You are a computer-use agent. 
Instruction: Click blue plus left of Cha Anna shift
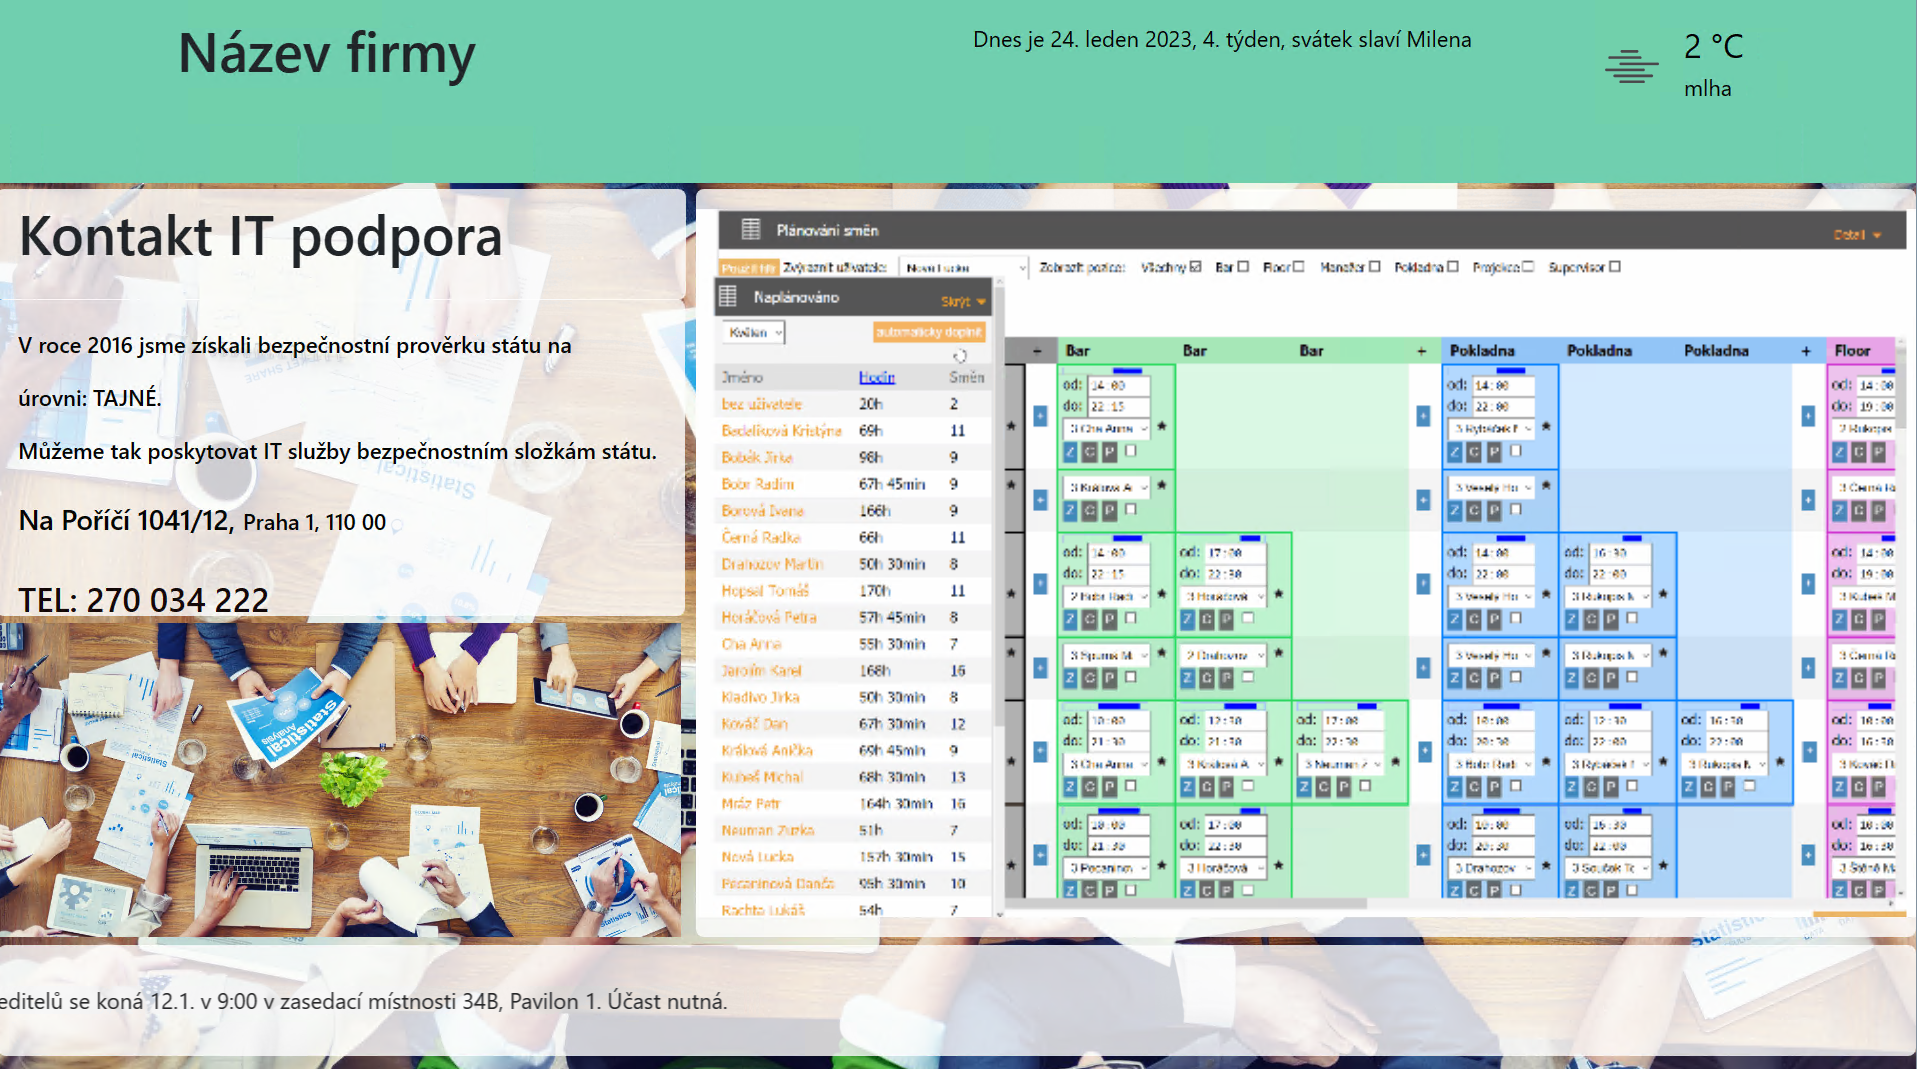pos(1040,416)
